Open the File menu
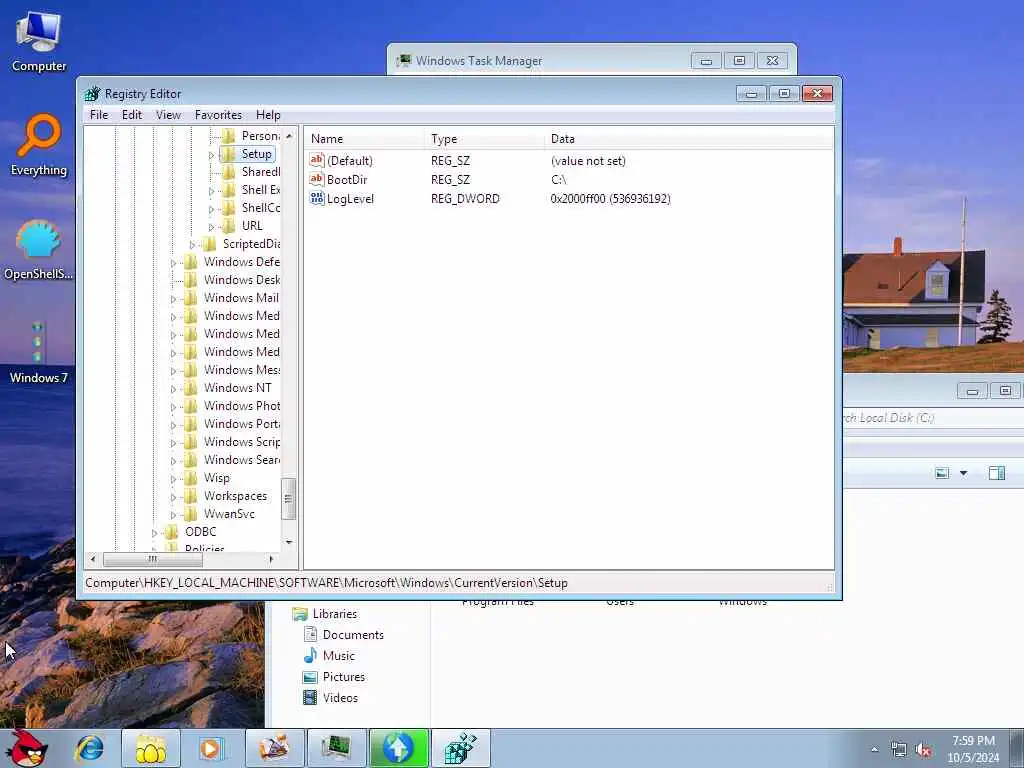 pyautogui.click(x=99, y=115)
